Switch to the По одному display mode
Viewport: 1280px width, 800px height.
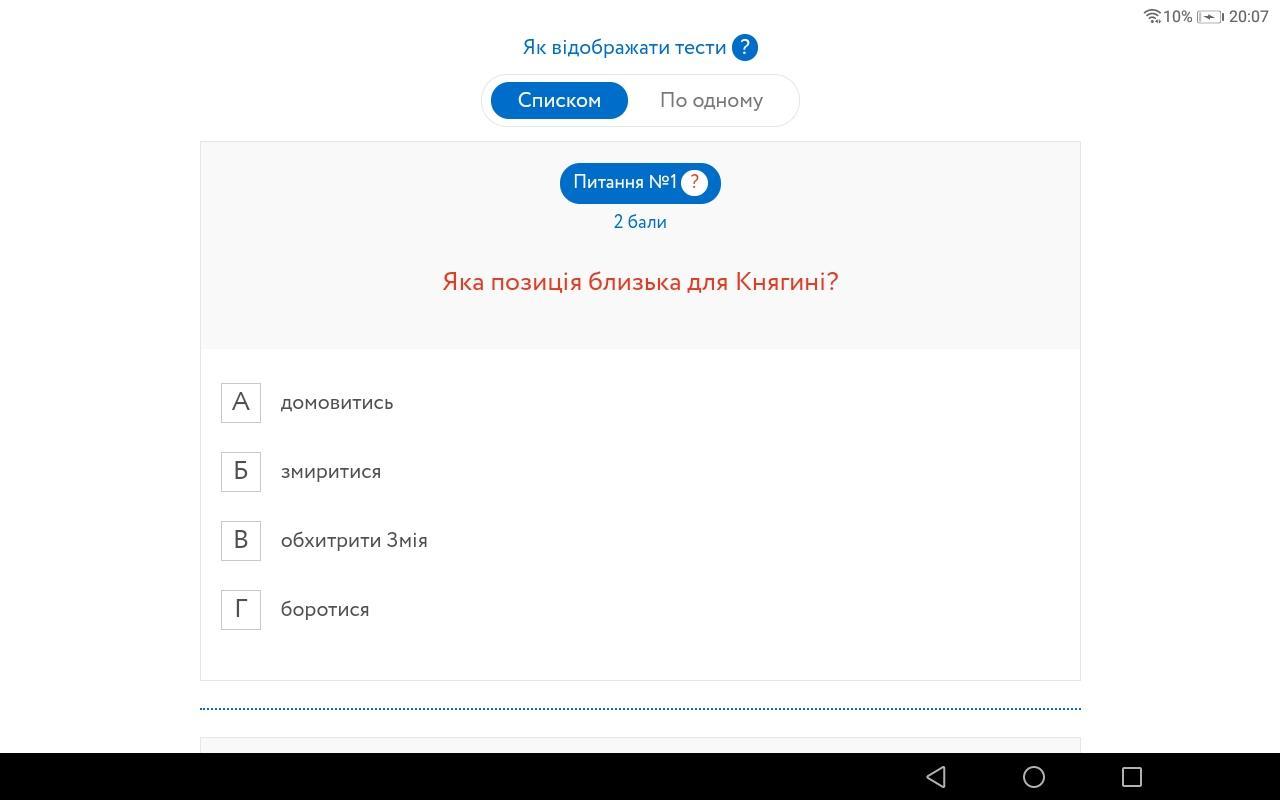[x=711, y=101]
